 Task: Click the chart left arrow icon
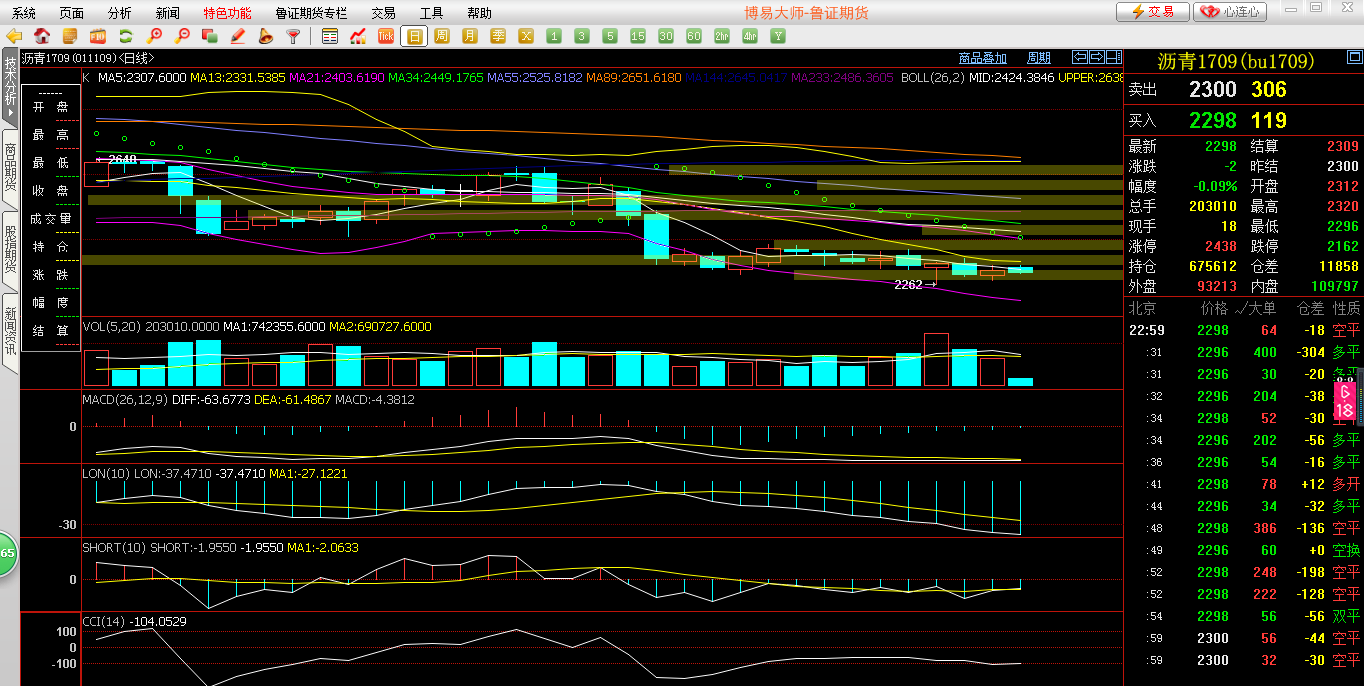(x=1080, y=57)
